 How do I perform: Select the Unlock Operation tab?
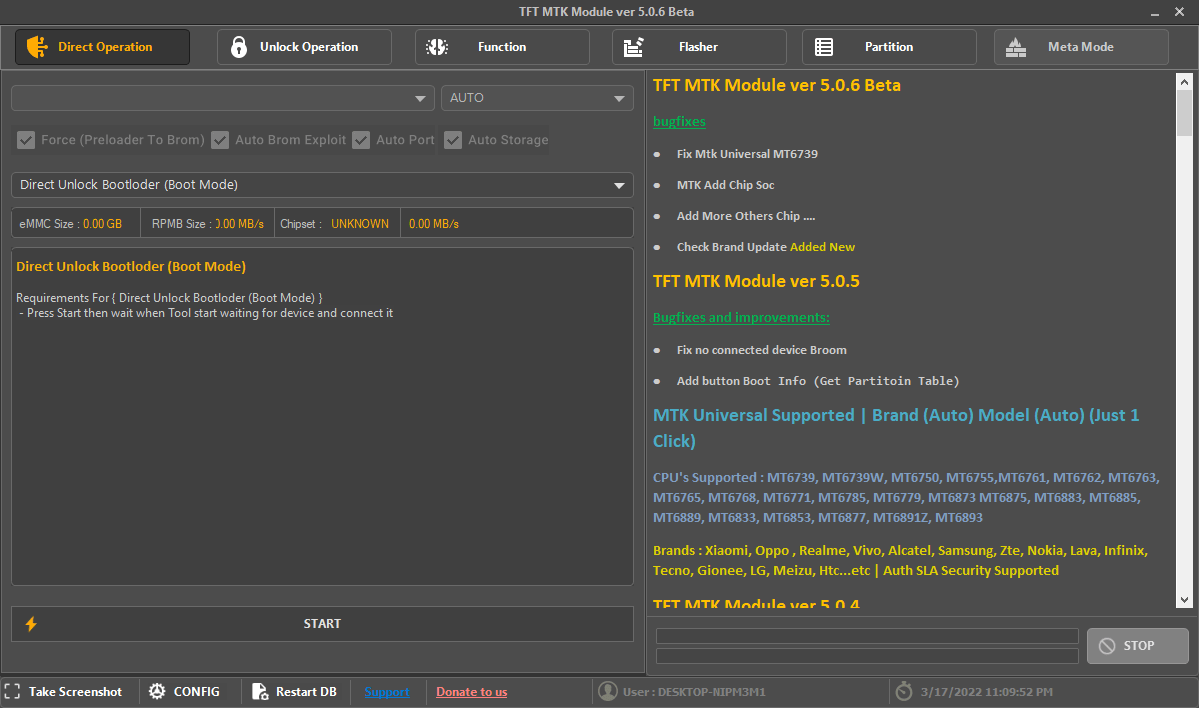(303, 46)
